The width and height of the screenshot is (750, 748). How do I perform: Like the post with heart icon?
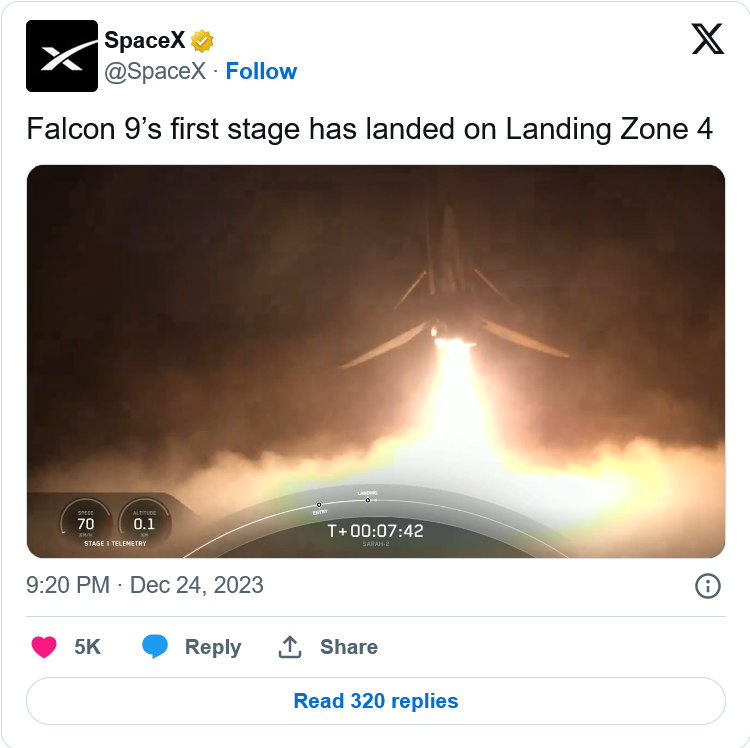44,647
